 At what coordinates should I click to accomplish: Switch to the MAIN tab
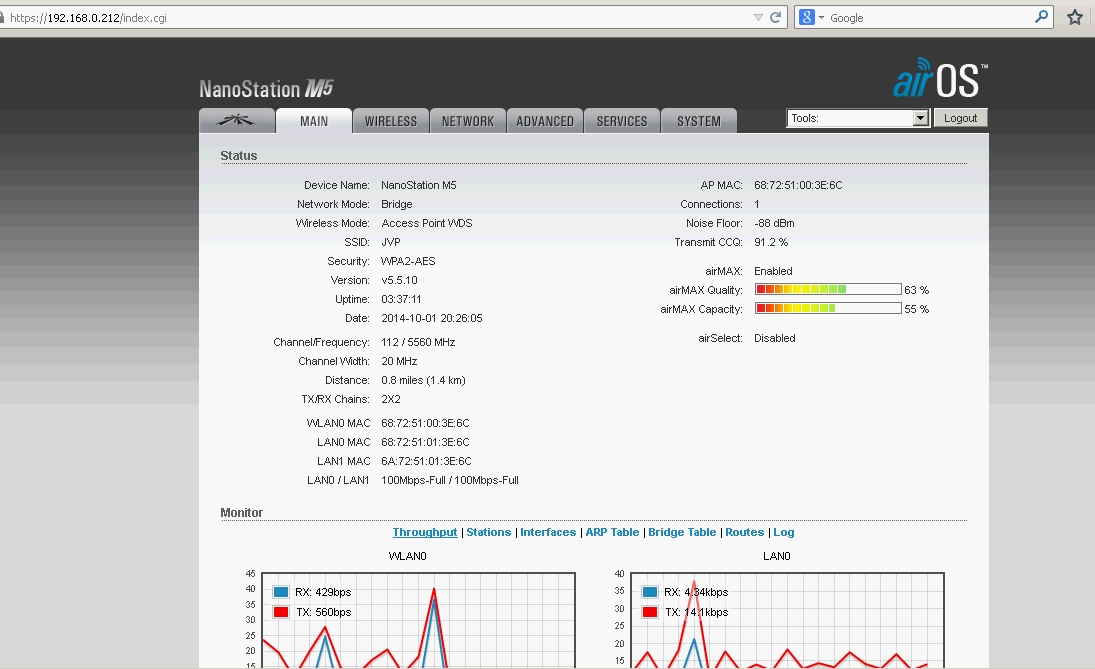[314, 121]
